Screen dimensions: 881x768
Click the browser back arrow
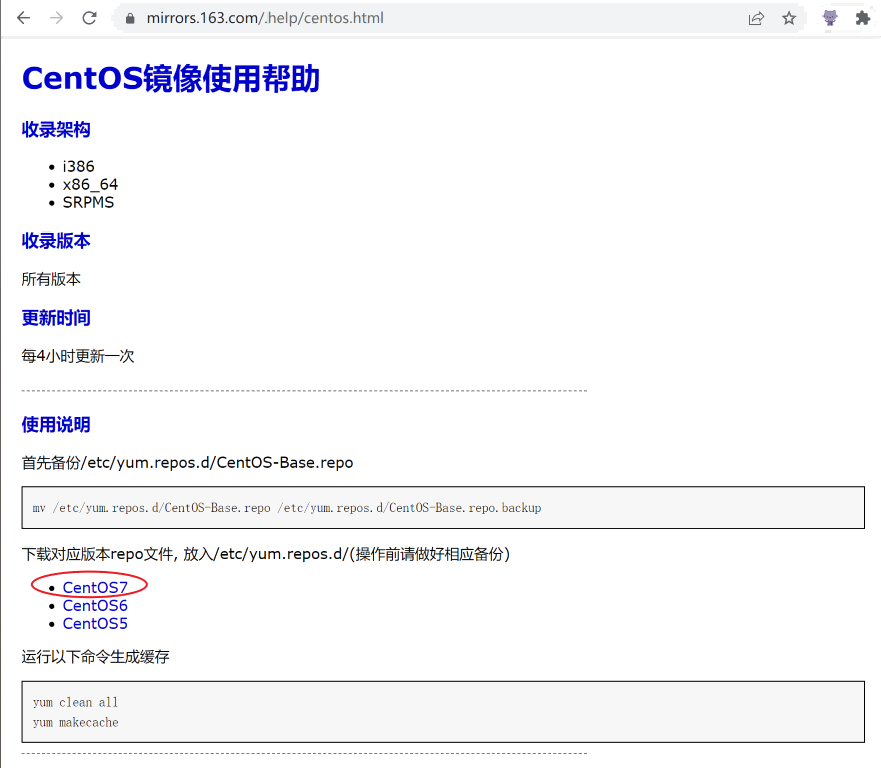(24, 18)
